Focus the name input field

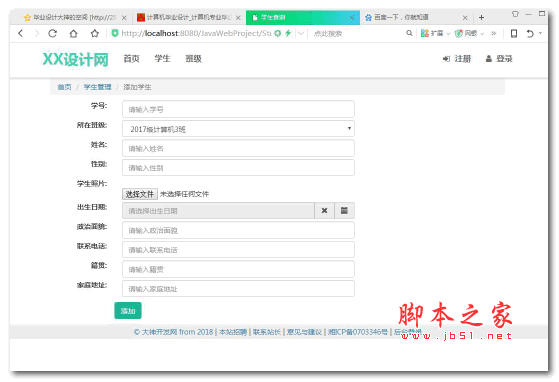(238, 148)
